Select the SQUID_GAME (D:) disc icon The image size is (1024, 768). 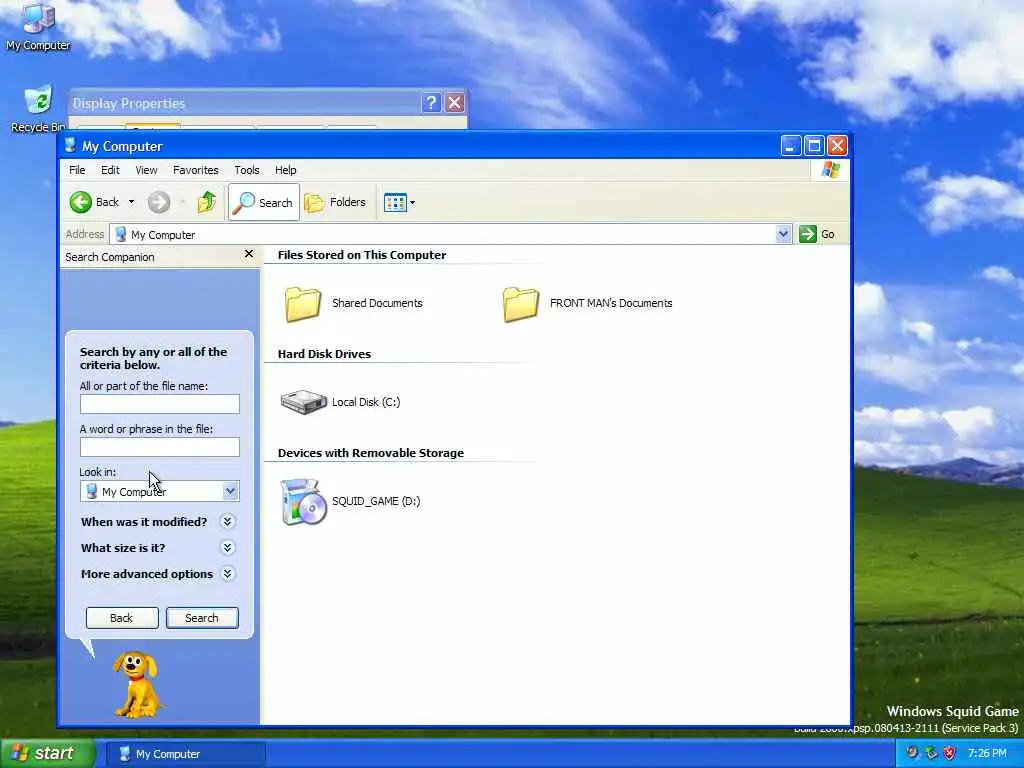coord(303,502)
